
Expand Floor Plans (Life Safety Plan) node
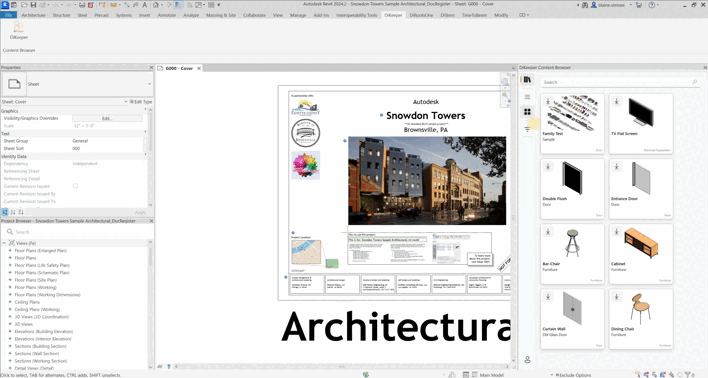10,265
